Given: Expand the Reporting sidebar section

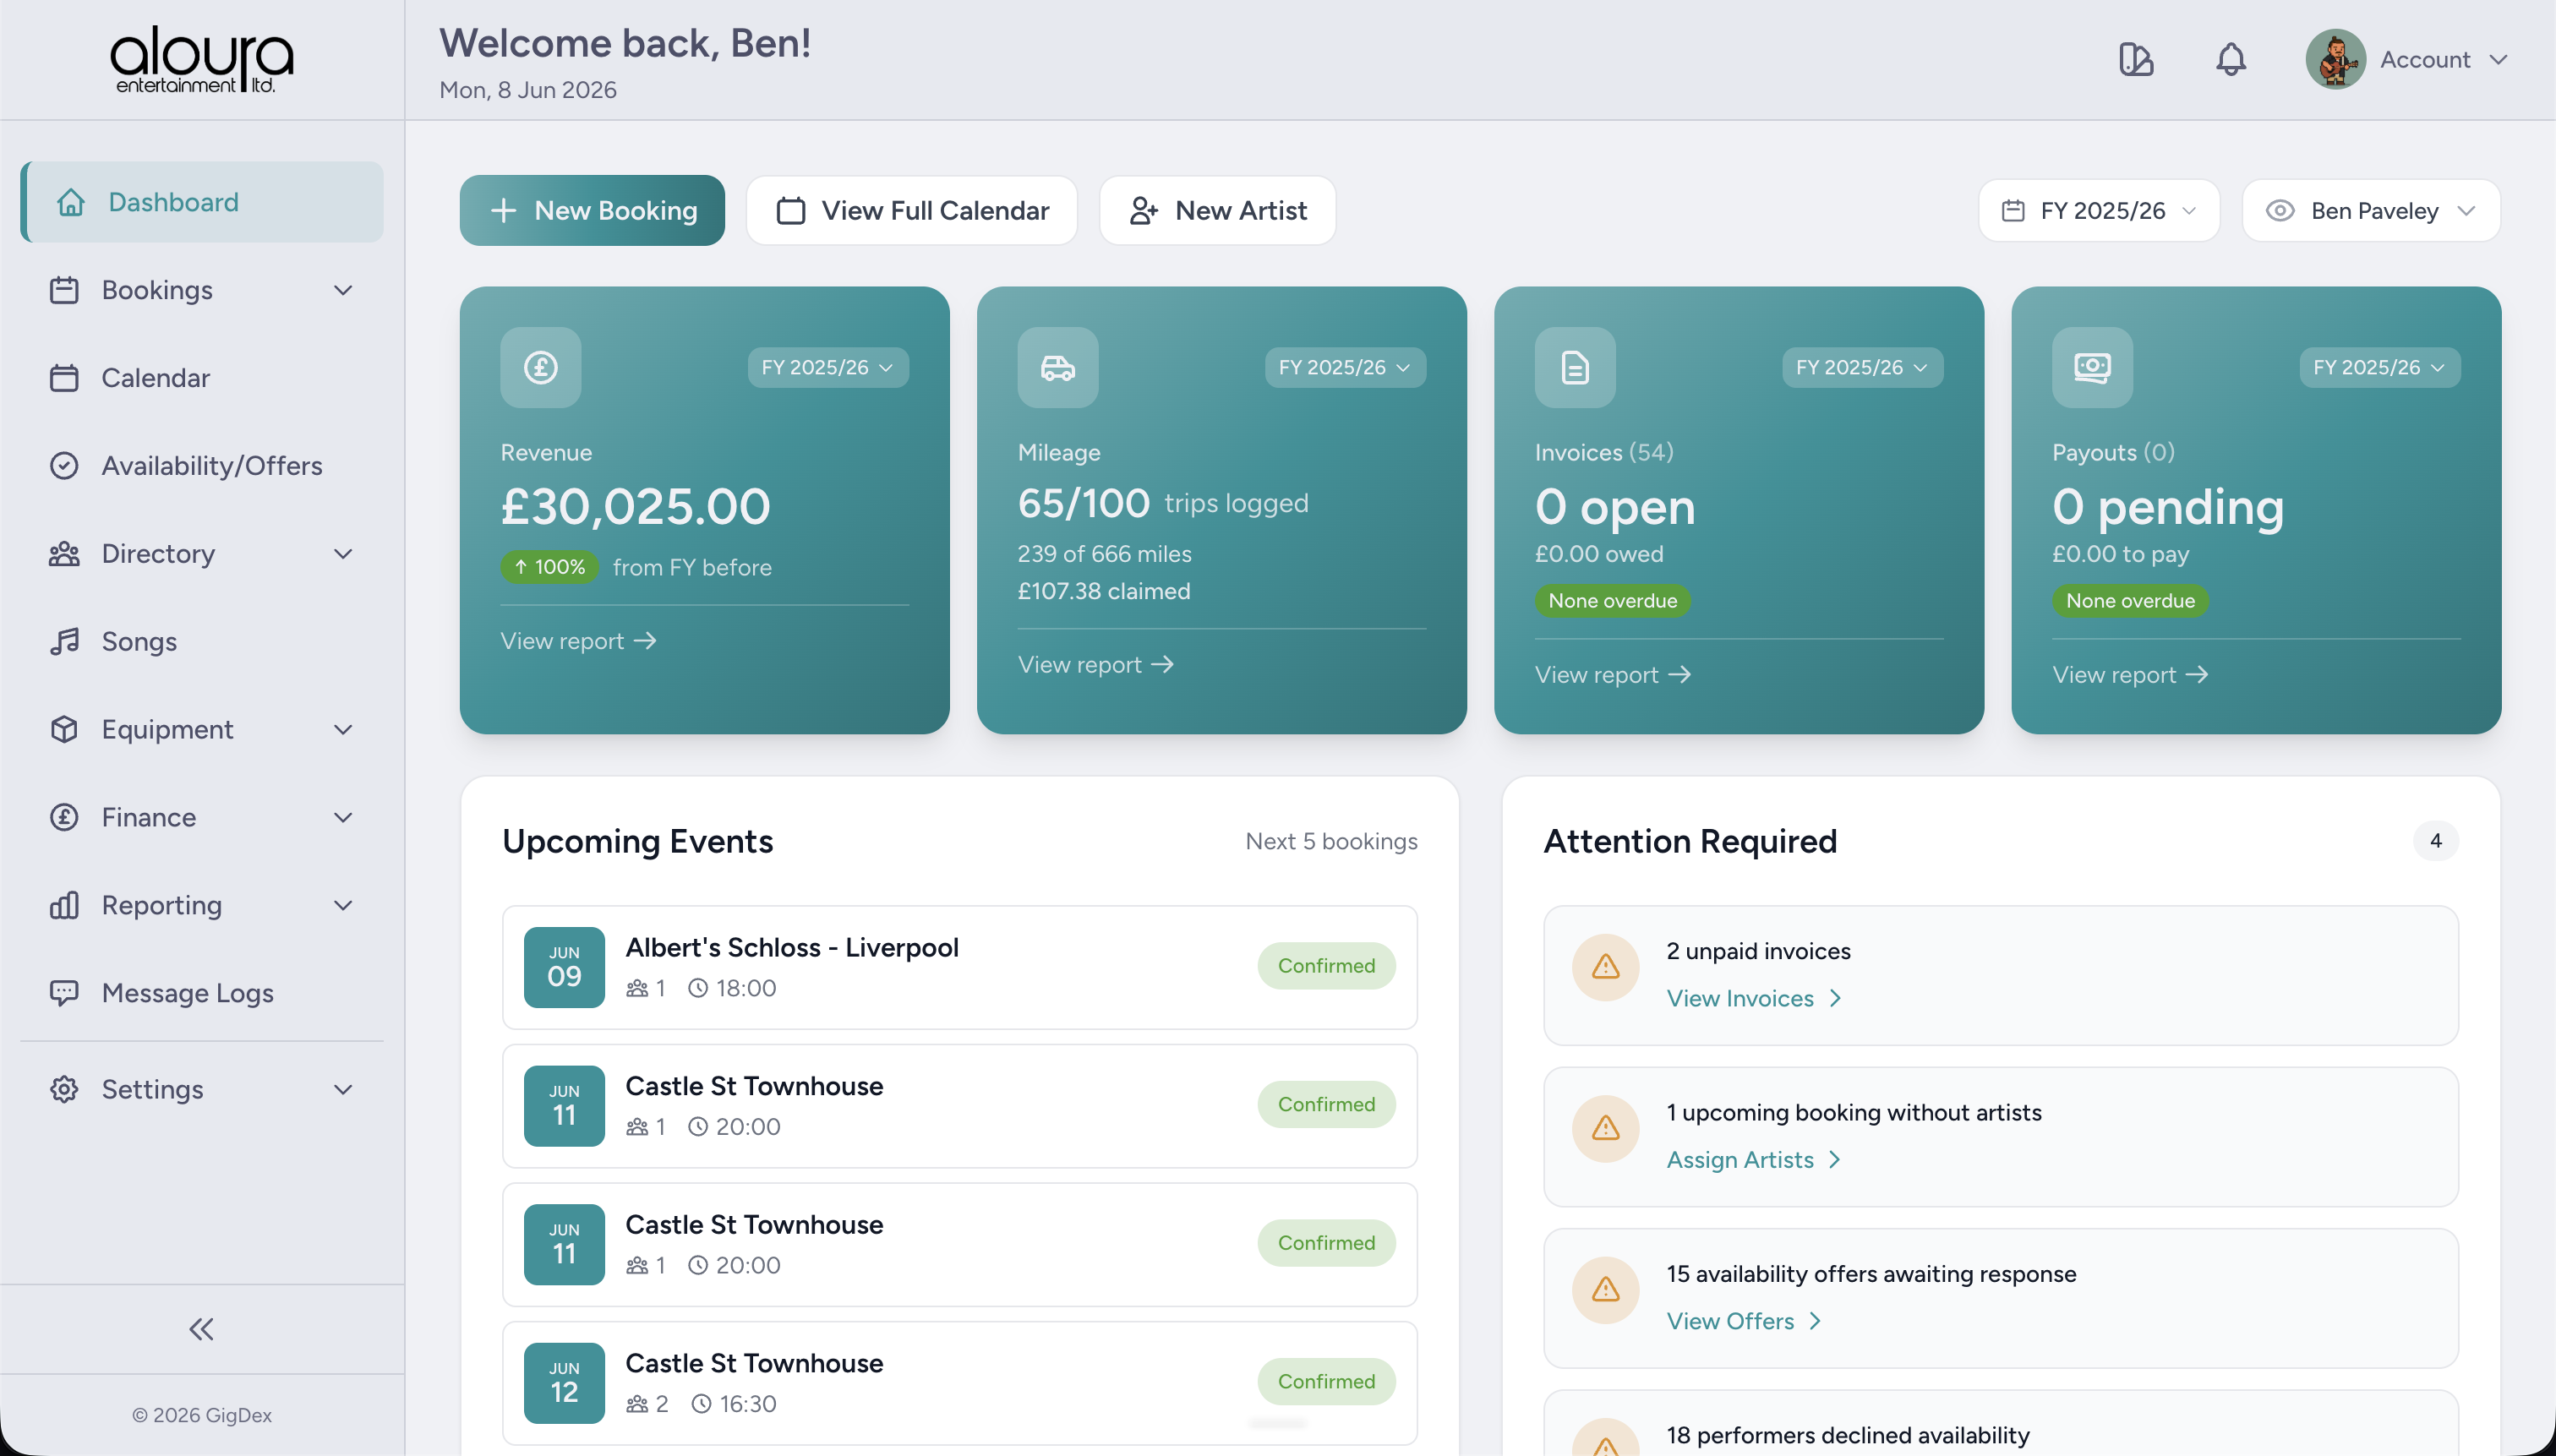Looking at the screenshot, I should (x=202, y=906).
